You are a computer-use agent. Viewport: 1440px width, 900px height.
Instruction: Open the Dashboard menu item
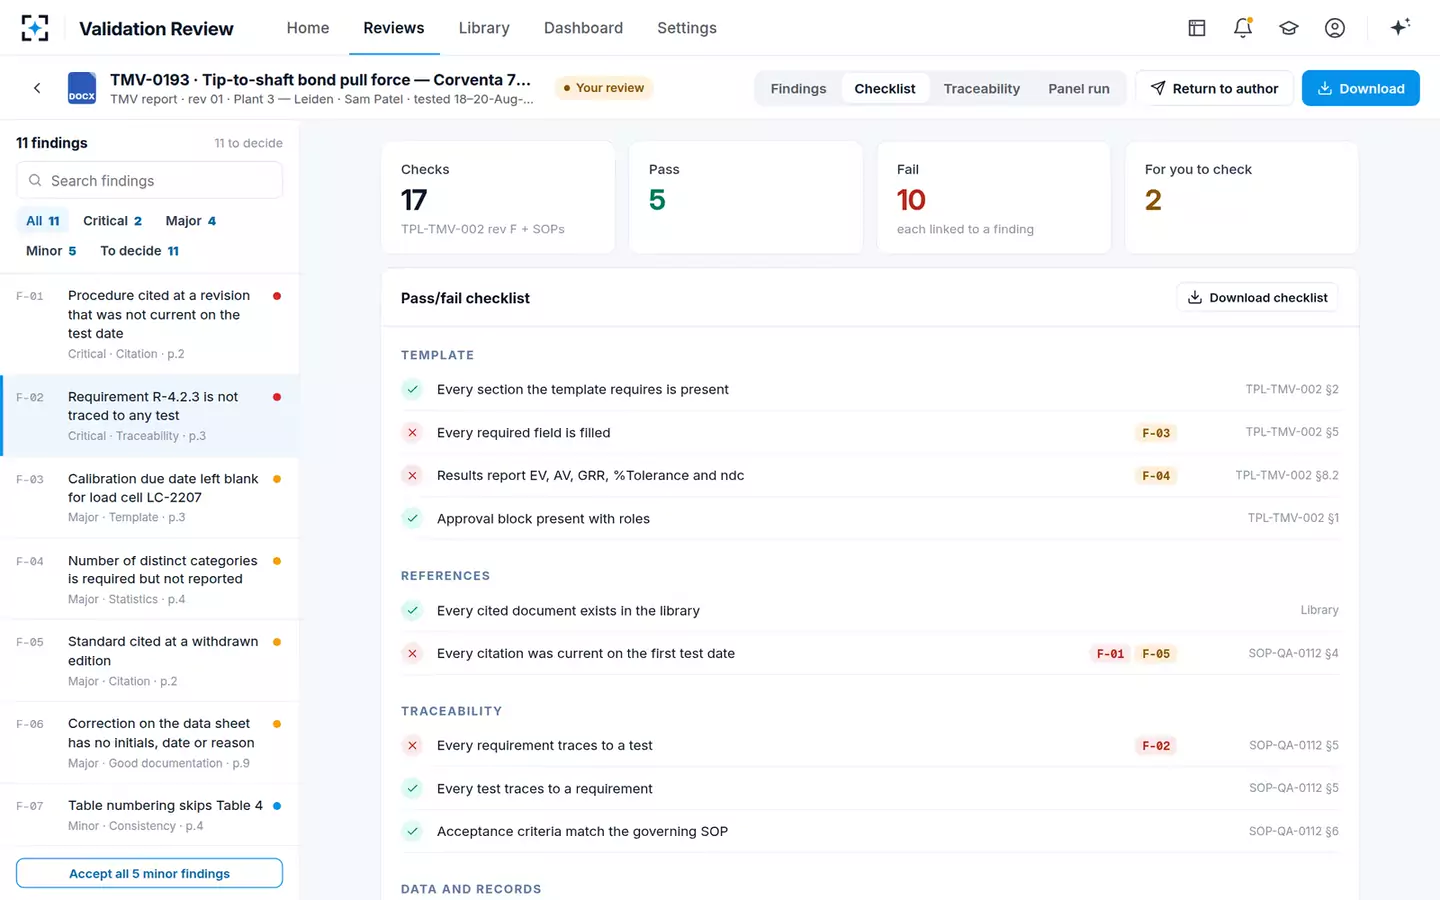583,28
